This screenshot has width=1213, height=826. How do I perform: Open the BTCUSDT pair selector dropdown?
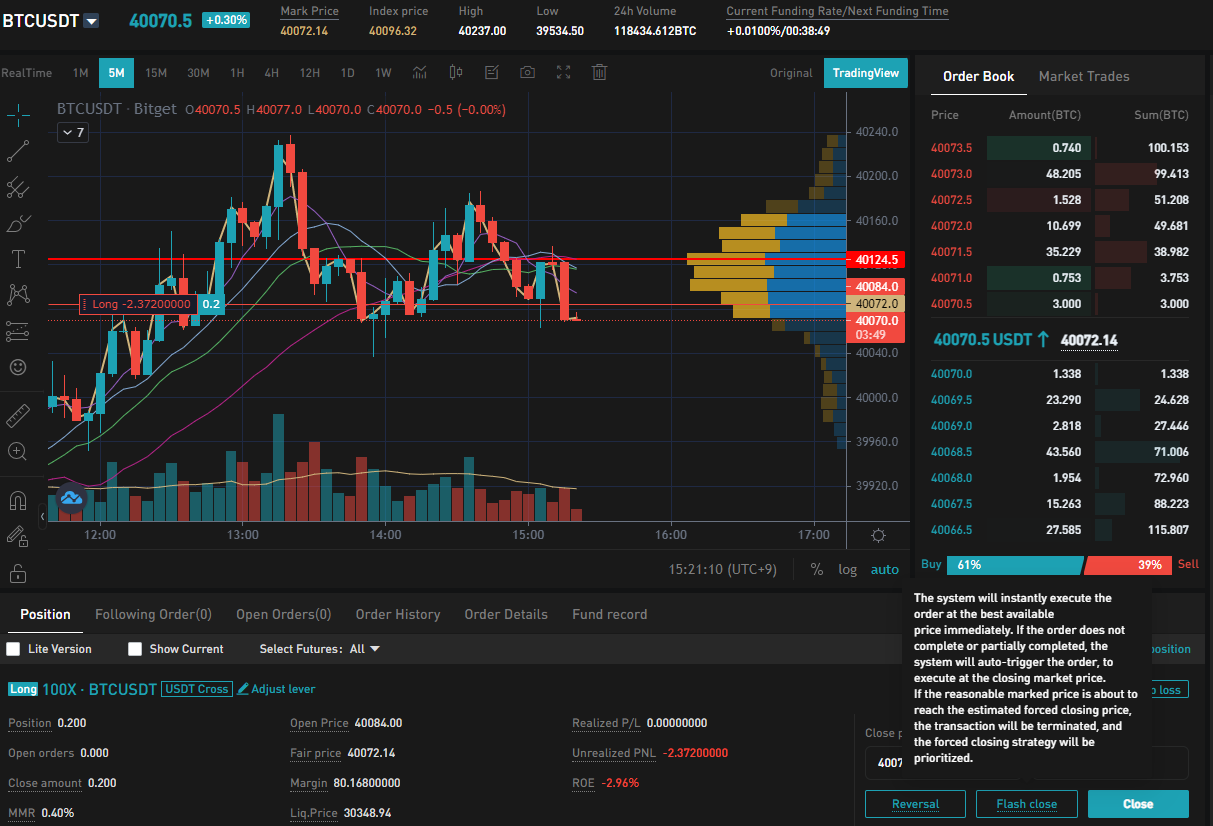(x=91, y=21)
